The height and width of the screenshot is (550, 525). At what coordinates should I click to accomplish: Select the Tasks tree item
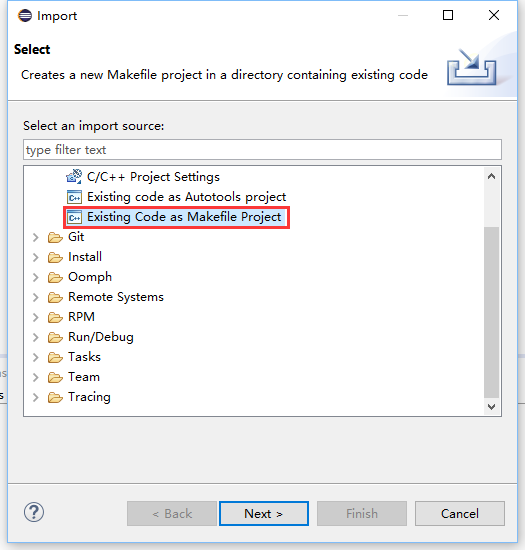click(x=85, y=357)
